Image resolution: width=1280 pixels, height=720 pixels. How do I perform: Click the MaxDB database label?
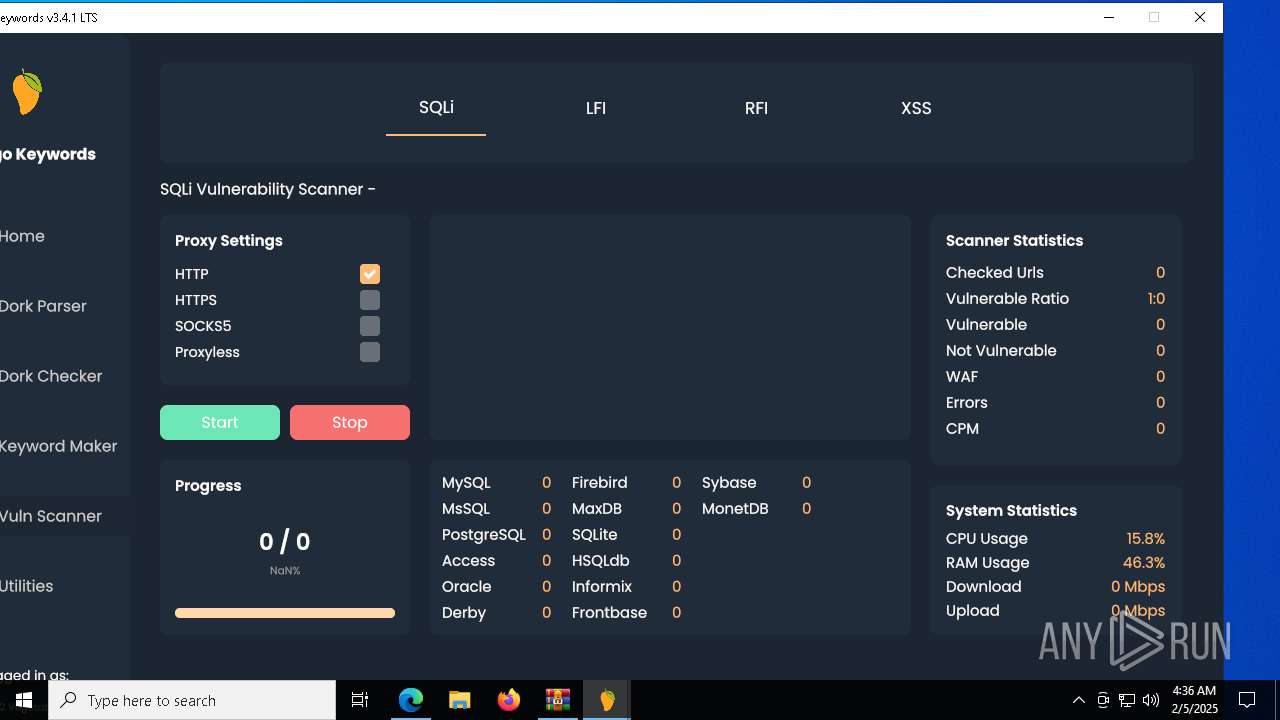click(x=597, y=509)
